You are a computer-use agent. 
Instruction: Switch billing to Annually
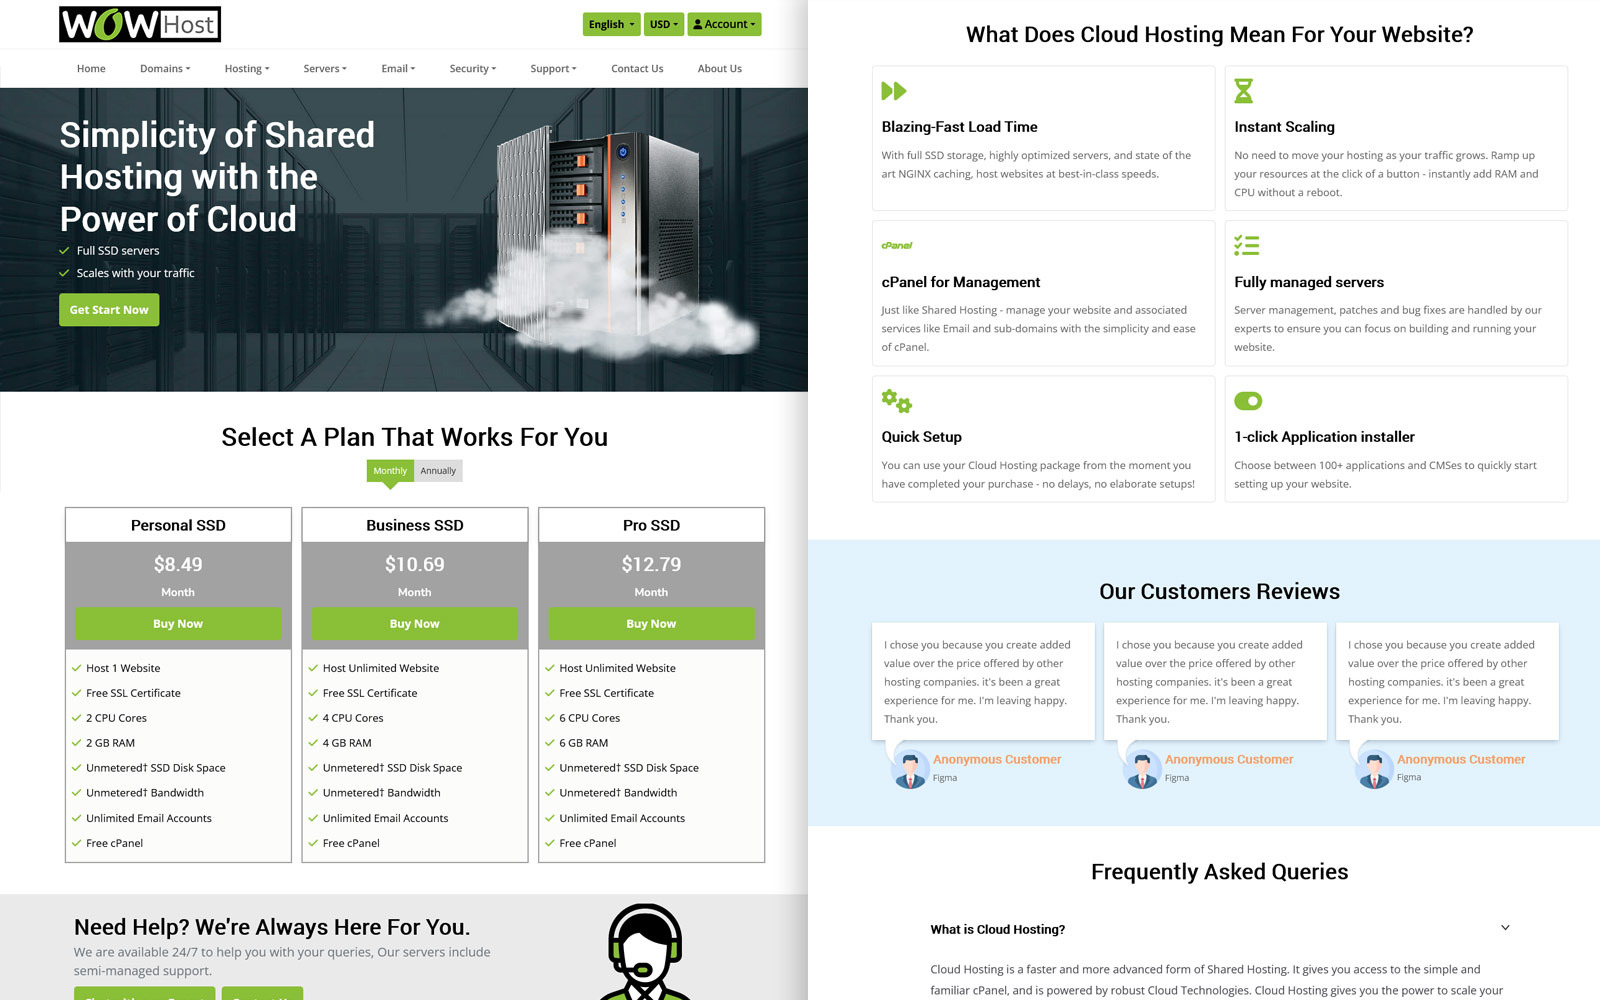[x=438, y=470]
